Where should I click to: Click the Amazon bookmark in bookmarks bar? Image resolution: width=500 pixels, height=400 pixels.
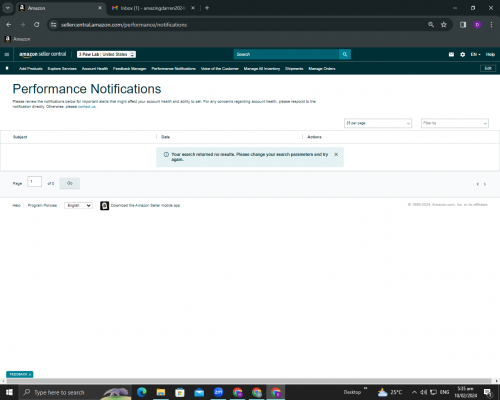pyautogui.click(x=18, y=39)
